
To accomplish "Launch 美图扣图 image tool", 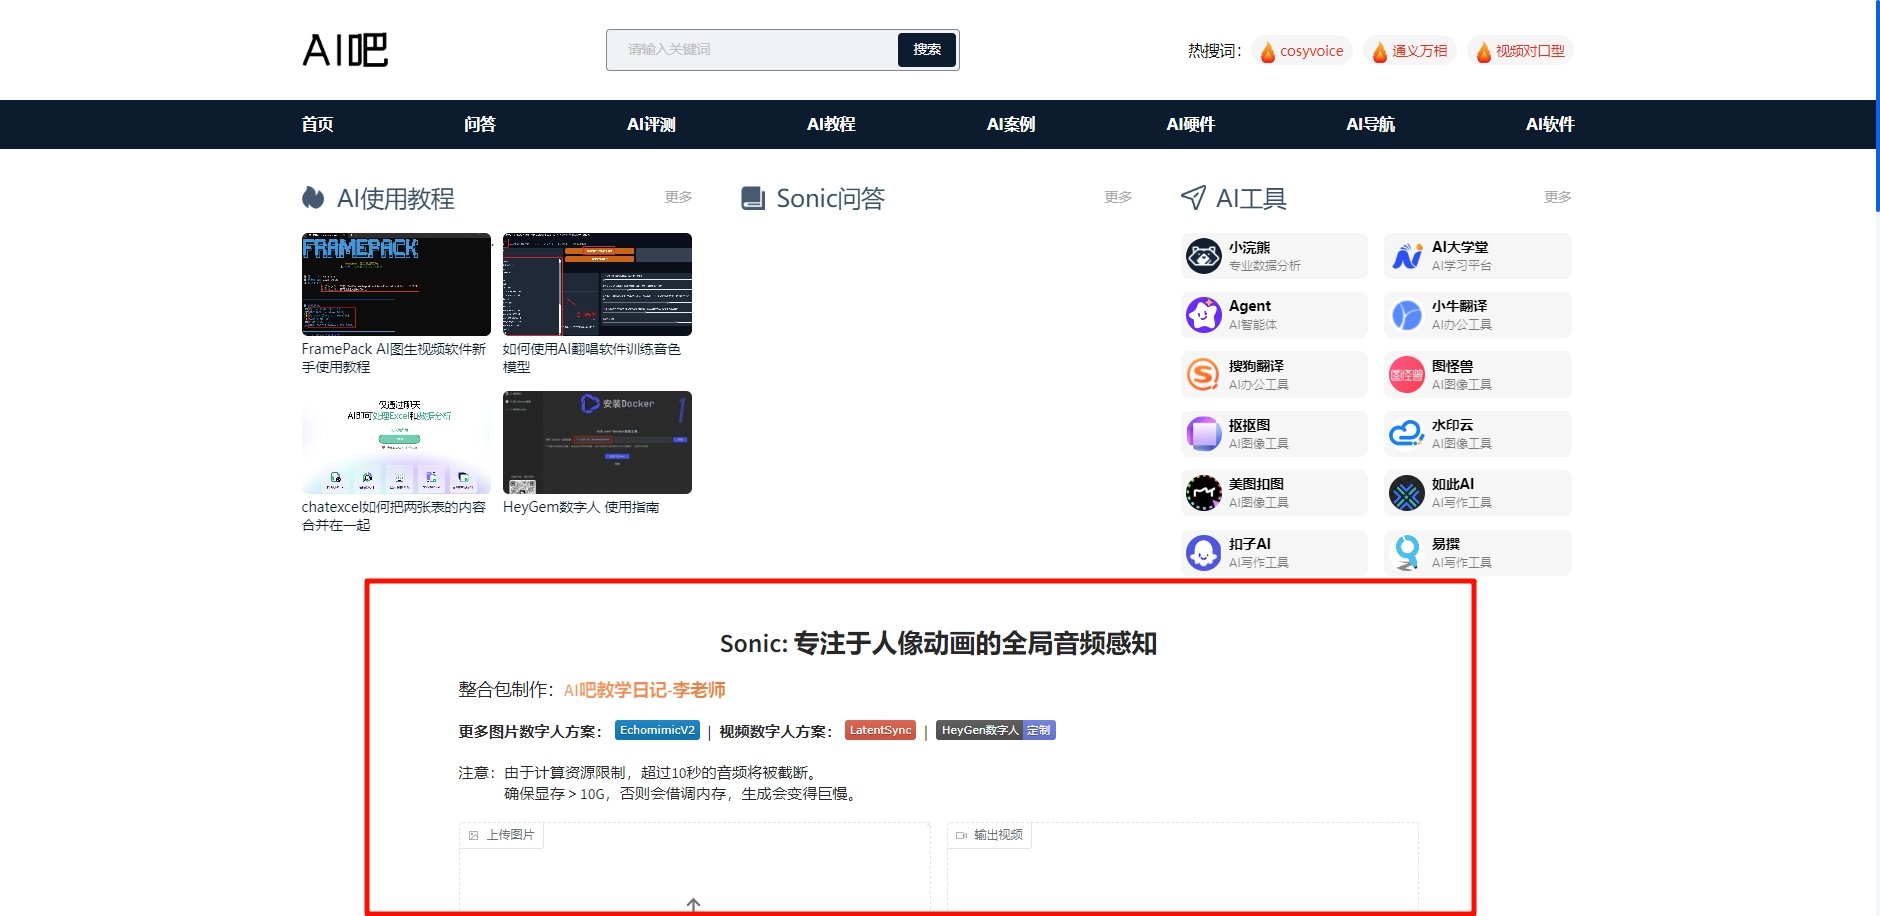I will pyautogui.click(x=1274, y=492).
